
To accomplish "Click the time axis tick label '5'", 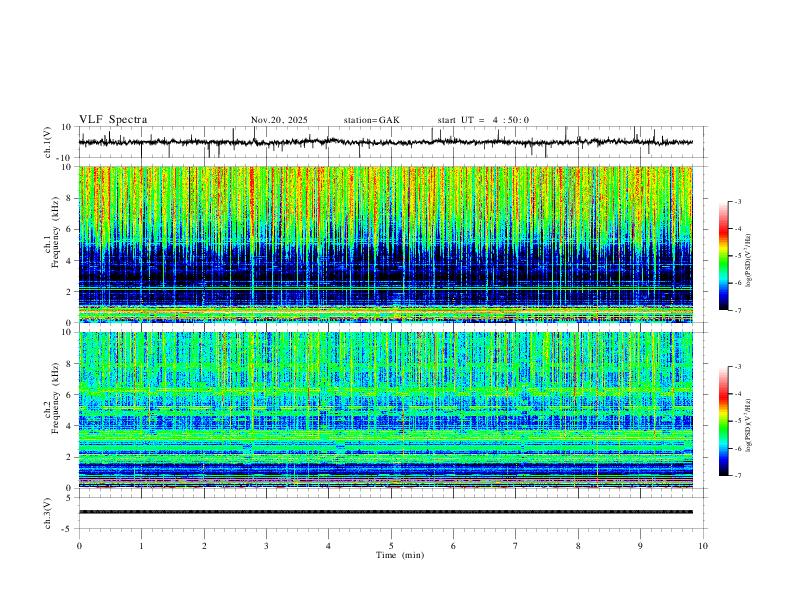I will (x=391, y=546).
